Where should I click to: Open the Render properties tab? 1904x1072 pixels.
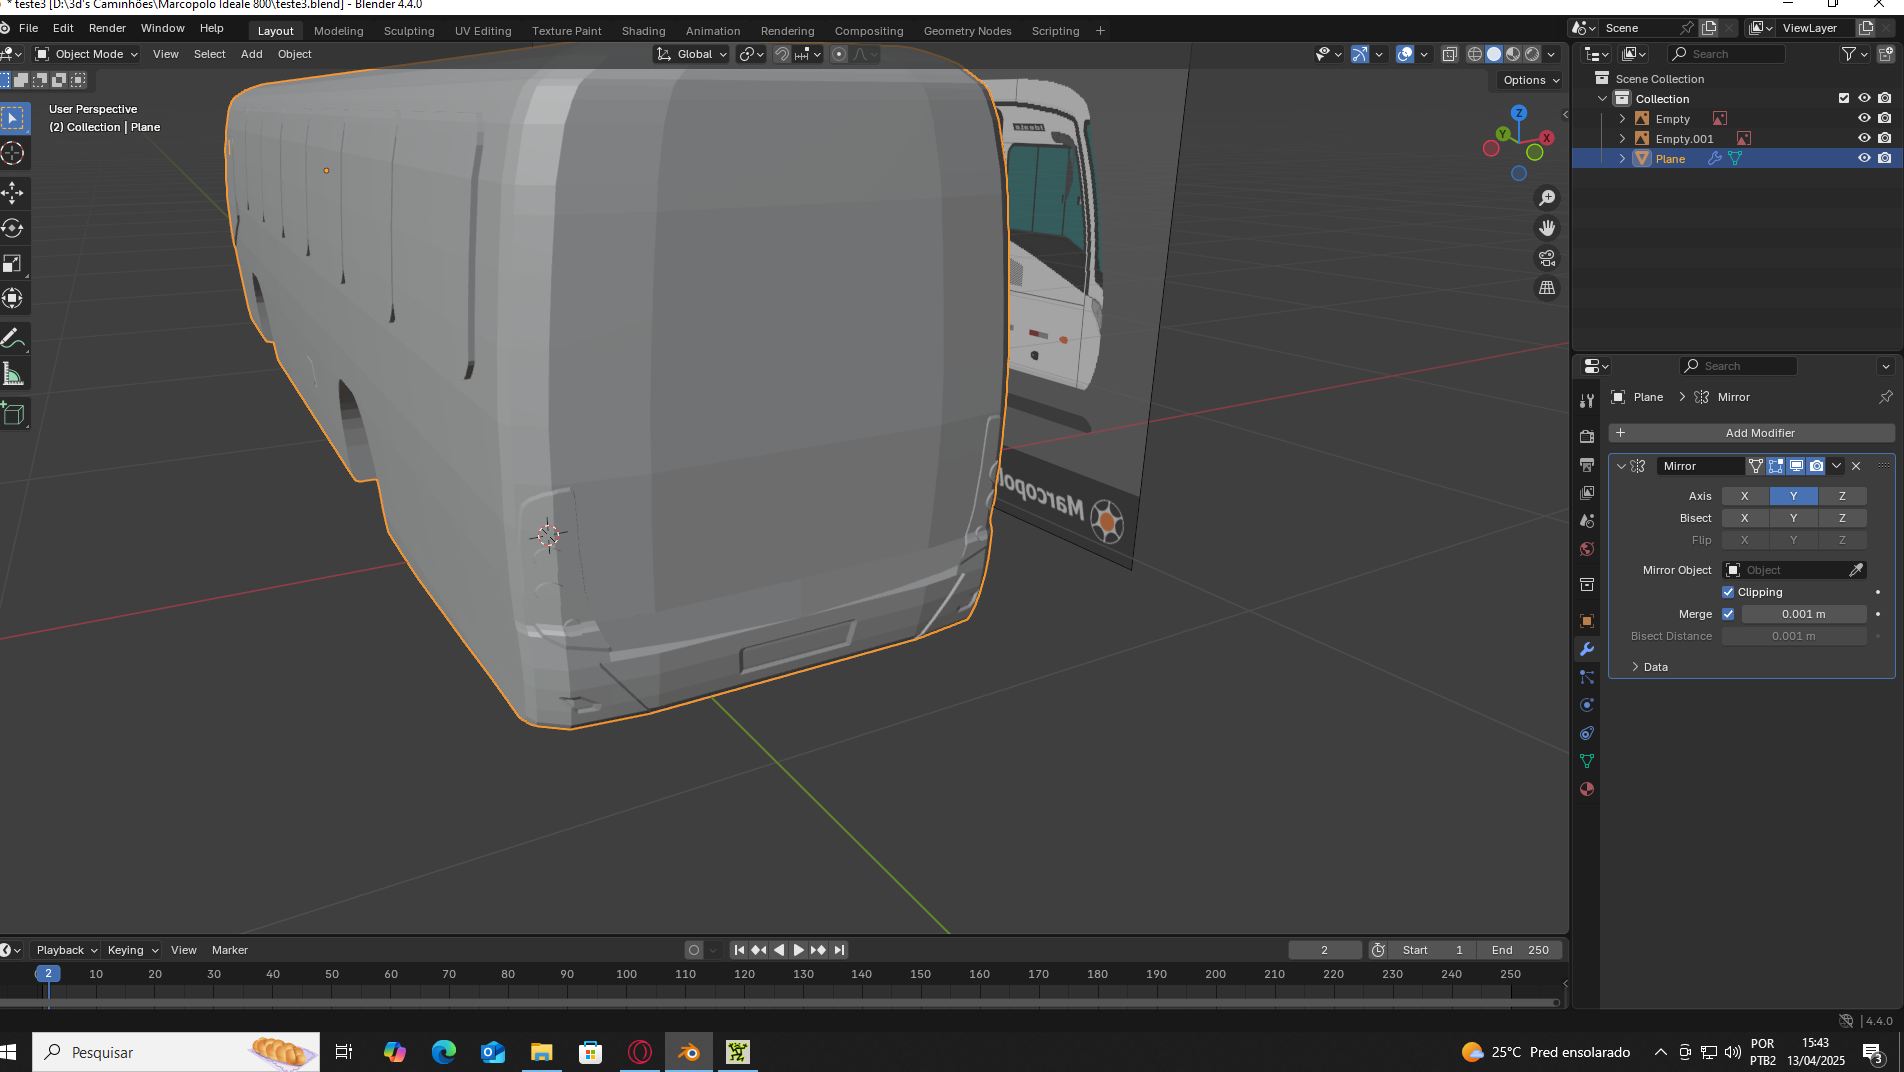(1587, 436)
